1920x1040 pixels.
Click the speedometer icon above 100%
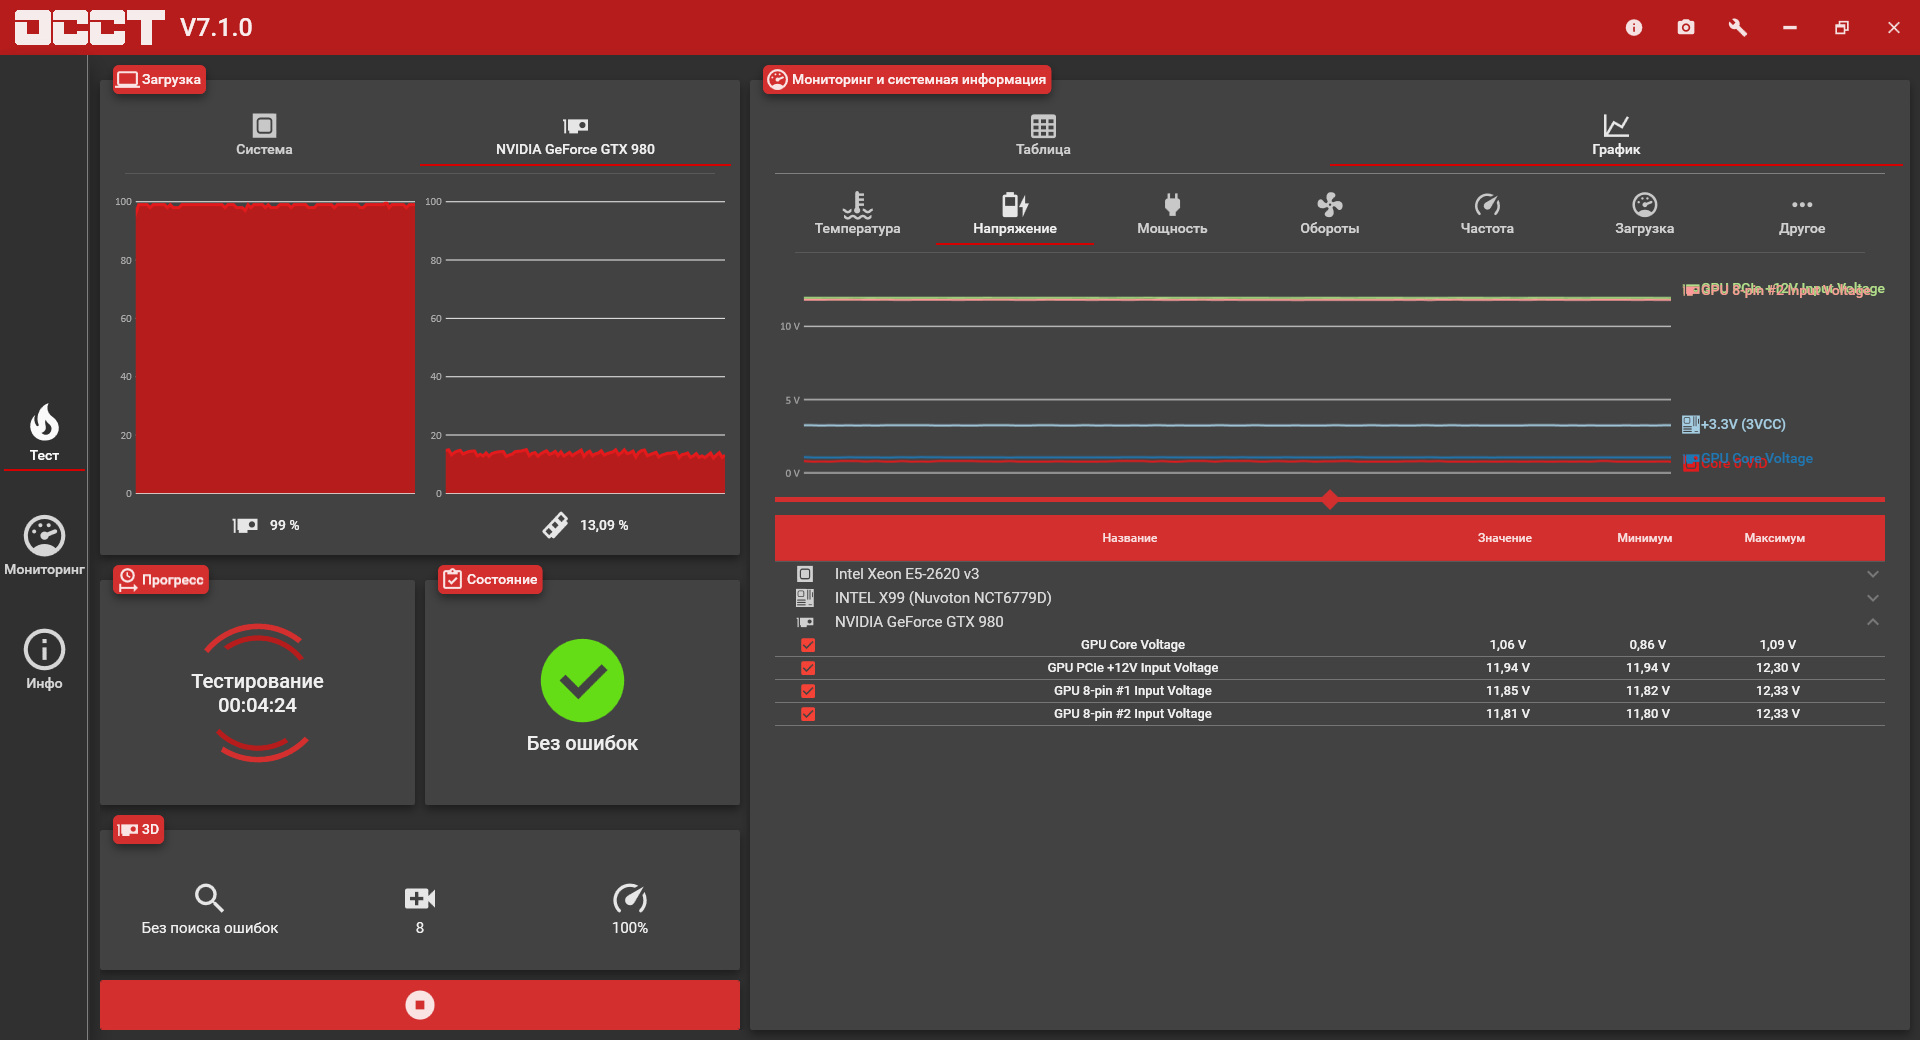(630, 898)
